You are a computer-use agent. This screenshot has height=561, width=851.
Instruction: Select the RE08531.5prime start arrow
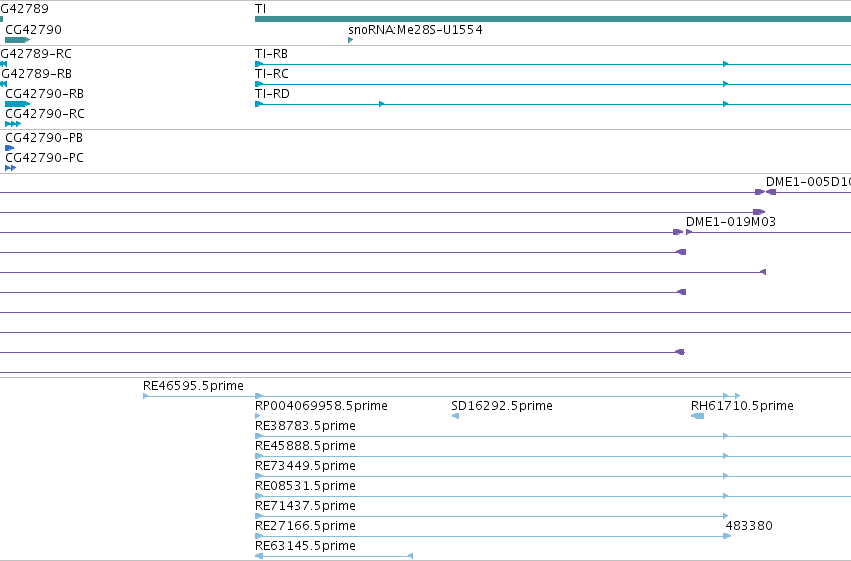[x=259, y=496]
